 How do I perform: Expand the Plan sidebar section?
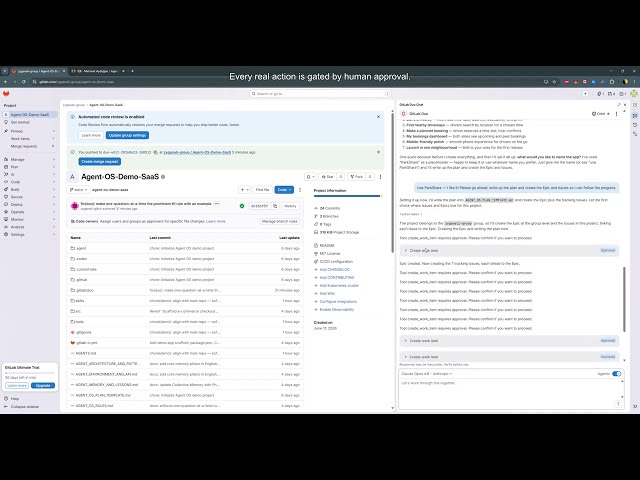point(29,167)
